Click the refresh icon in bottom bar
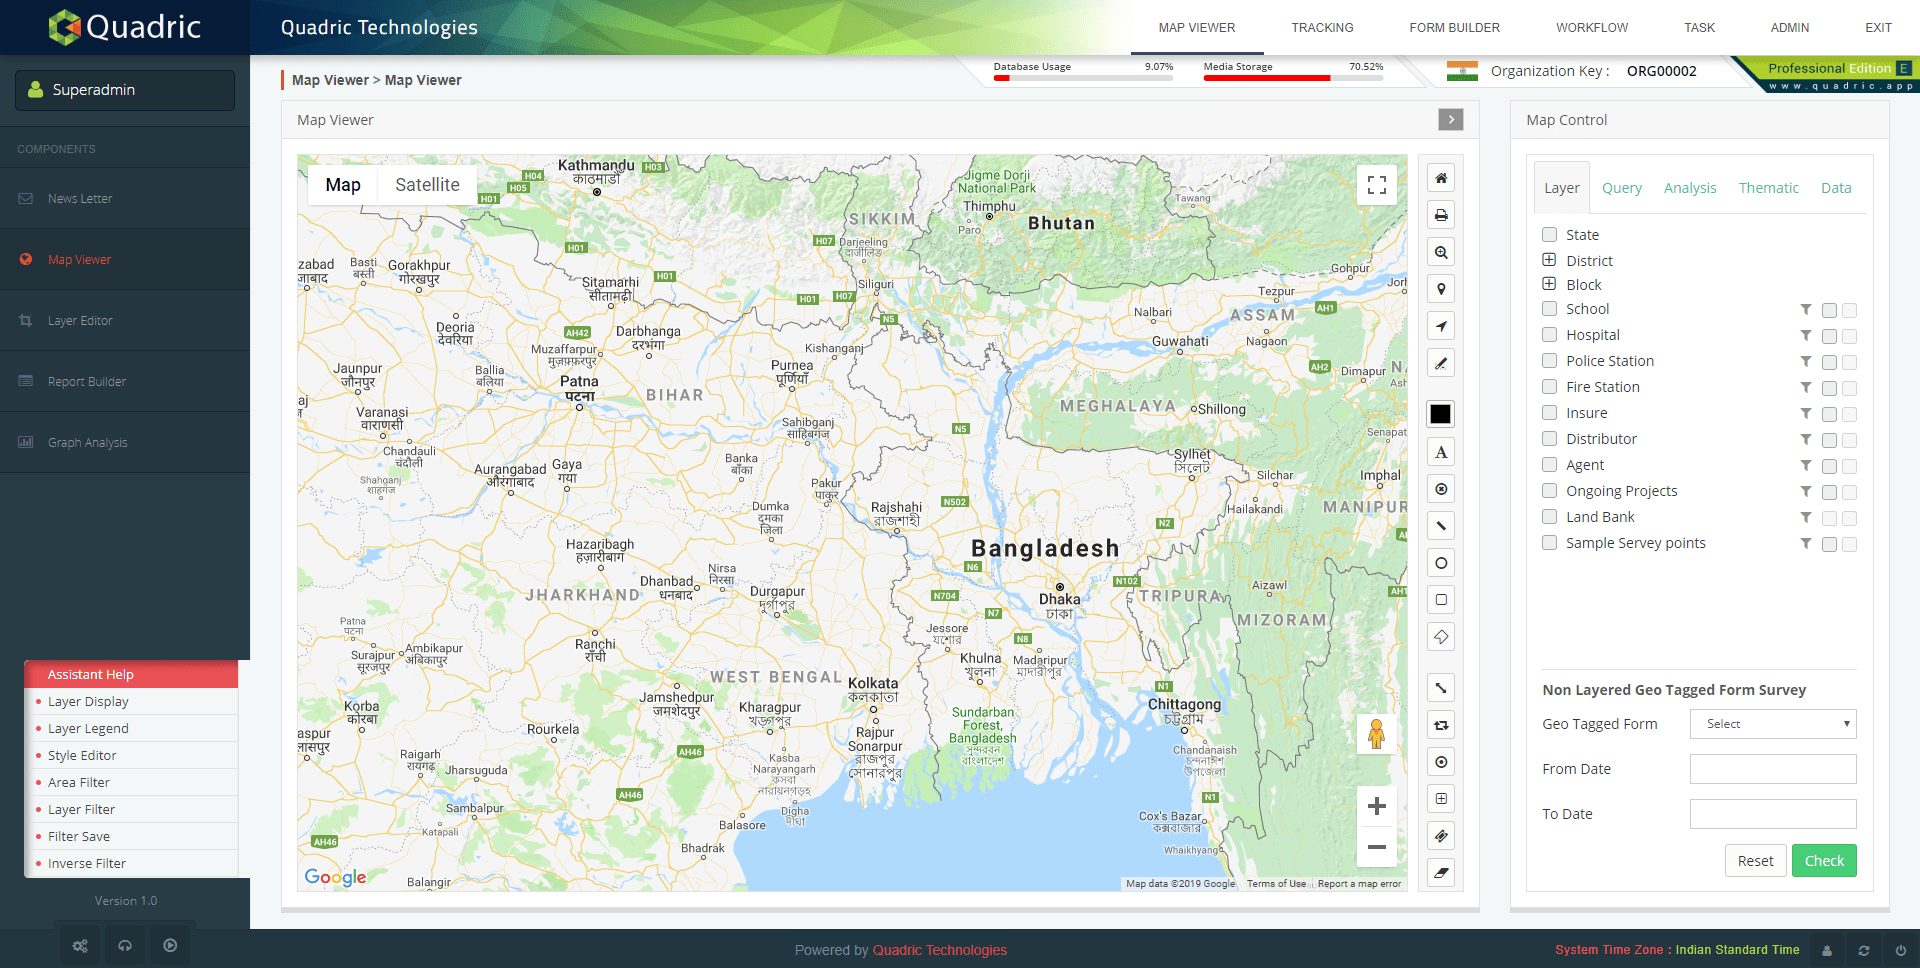Viewport: 1920px width, 968px height. point(1864,950)
